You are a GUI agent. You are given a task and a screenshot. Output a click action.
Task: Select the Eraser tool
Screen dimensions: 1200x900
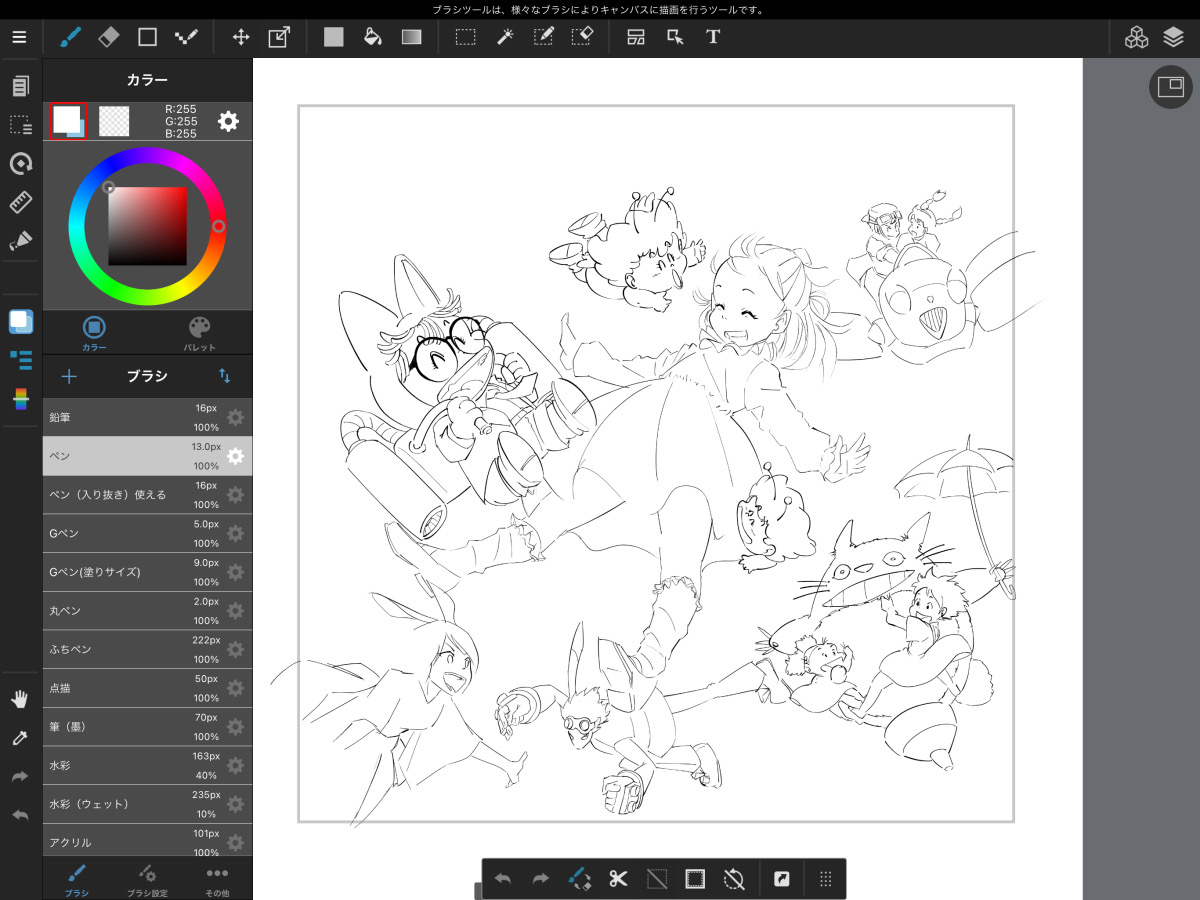(109, 37)
